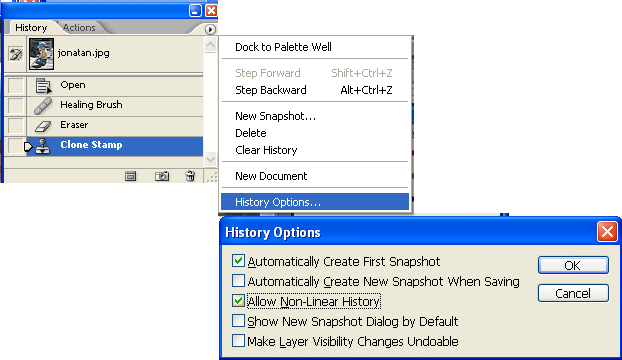This screenshot has height=360, width=622.
Task: Switch to the Actions tab
Action: point(79,28)
